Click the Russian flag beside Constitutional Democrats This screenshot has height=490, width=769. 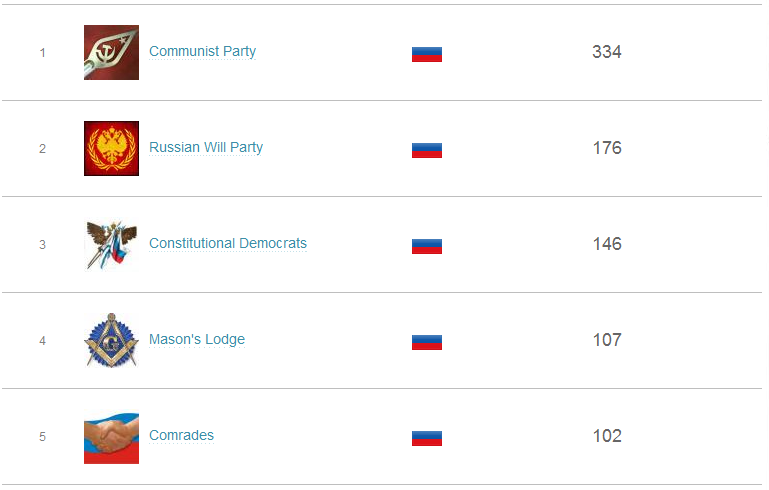[427, 246]
